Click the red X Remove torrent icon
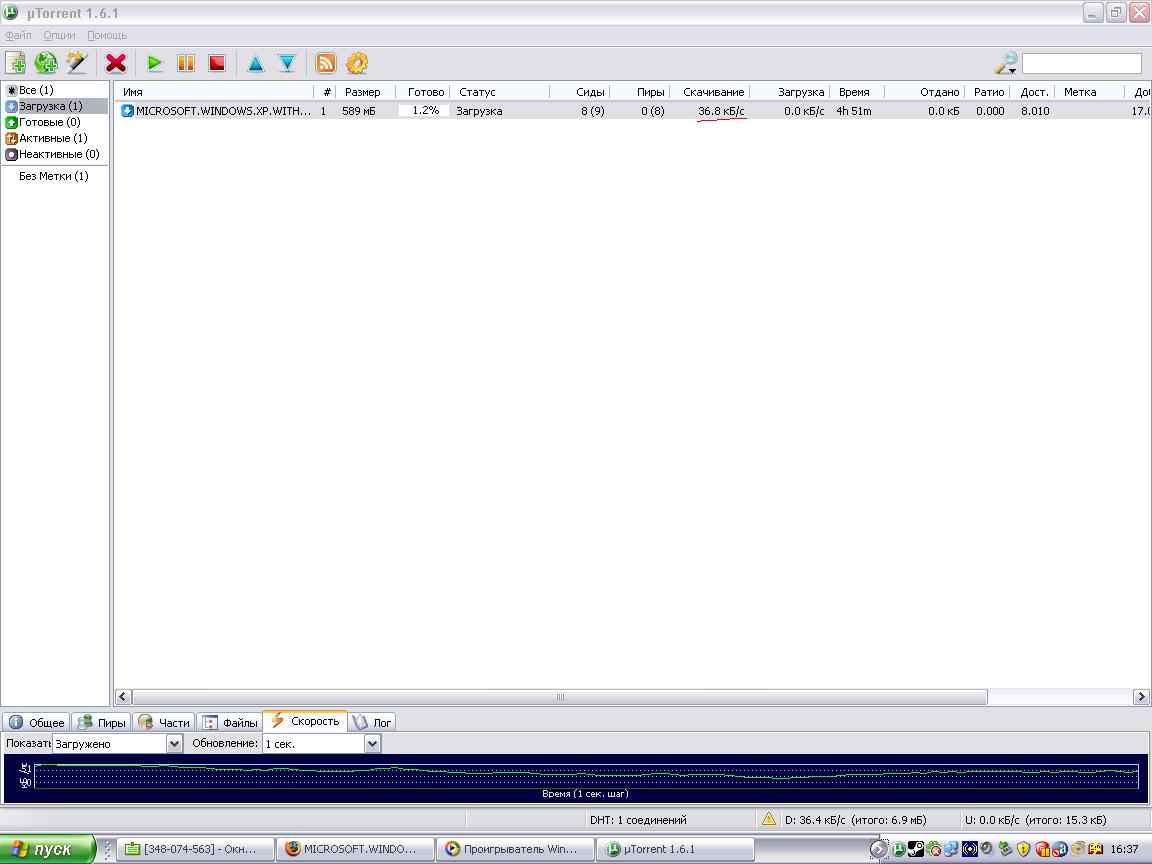 point(116,63)
